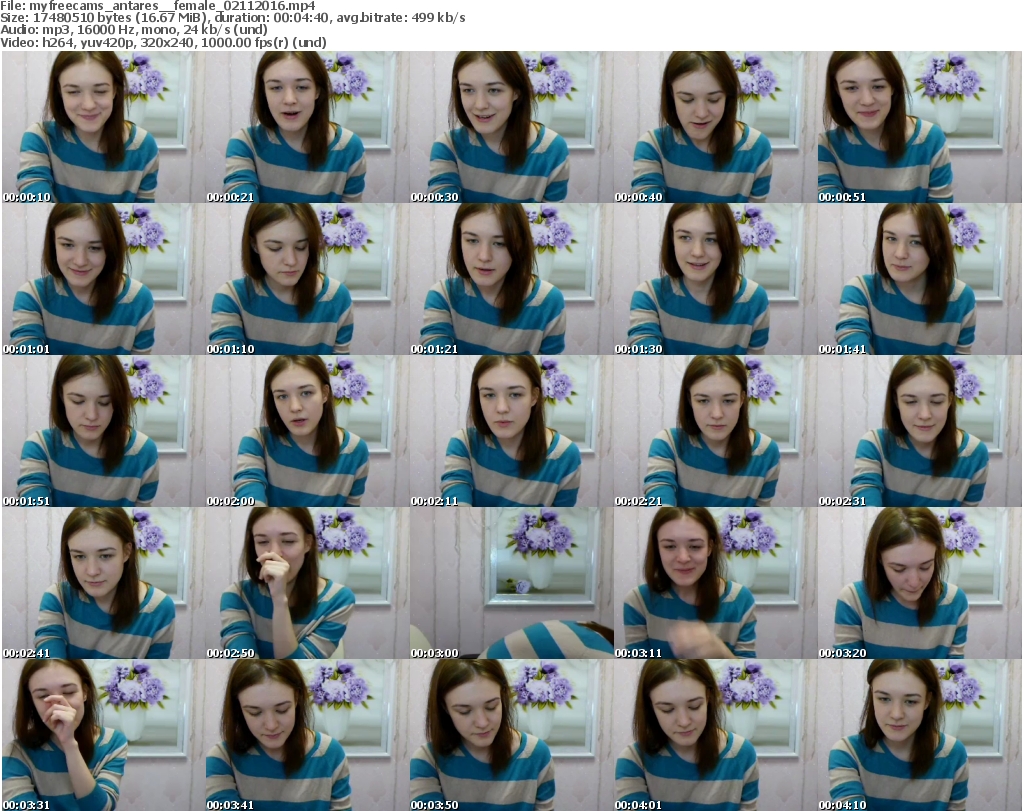1024x811 pixels.
Task: Click the frame with timestamp 00:02:50
Action: click(x=307, y=583)
